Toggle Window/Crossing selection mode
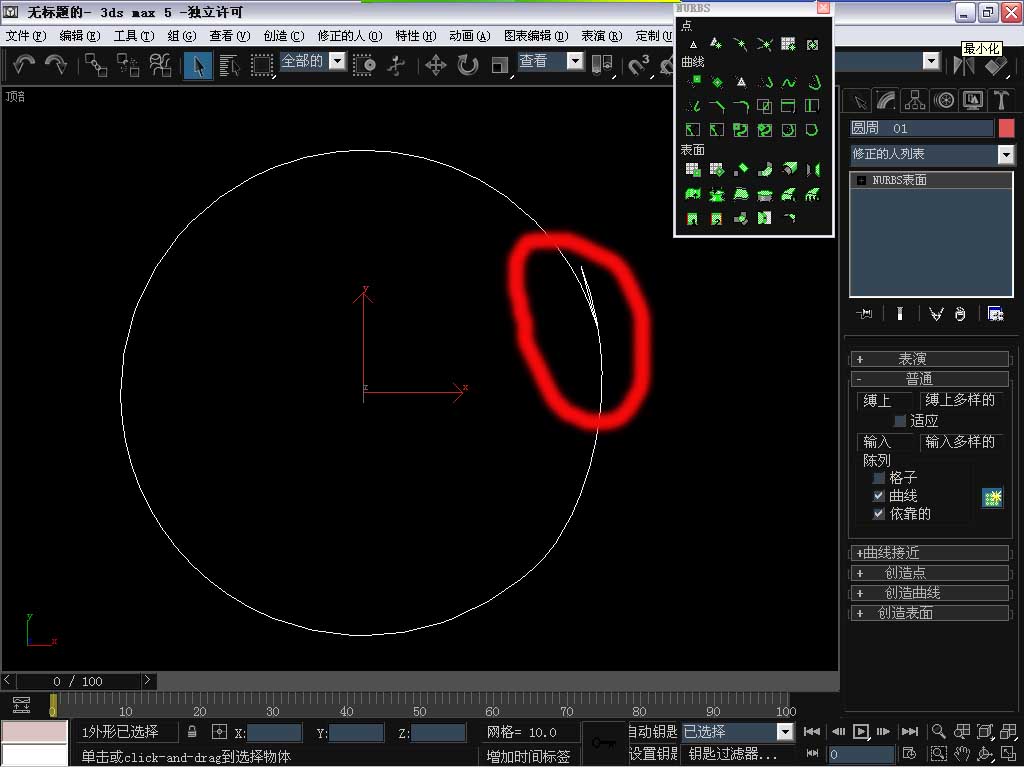 [364, 65]
